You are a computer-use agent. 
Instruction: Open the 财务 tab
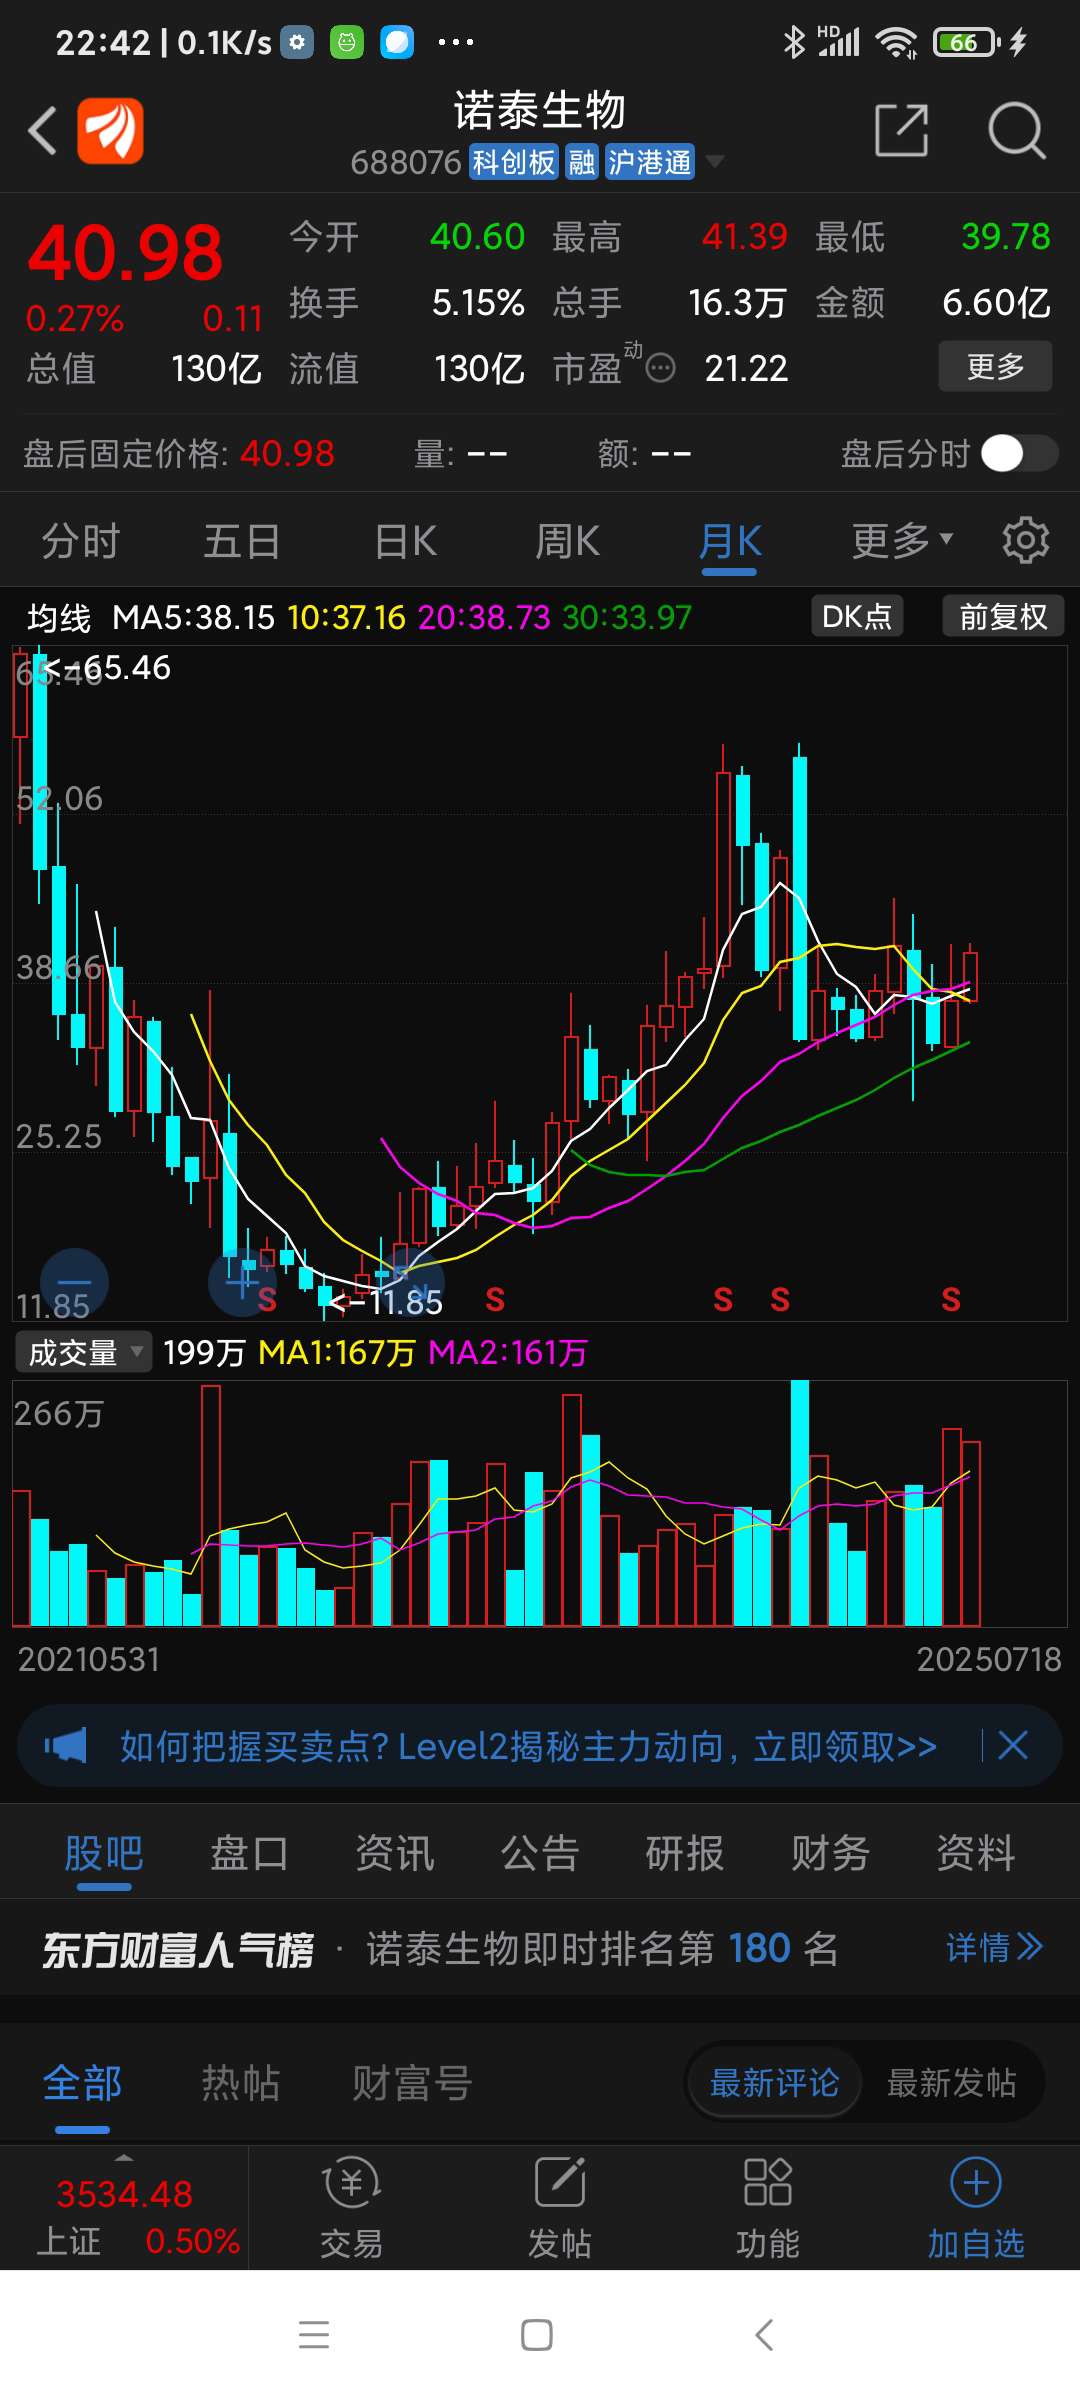pyautogui.click(x=830, y=1853)
